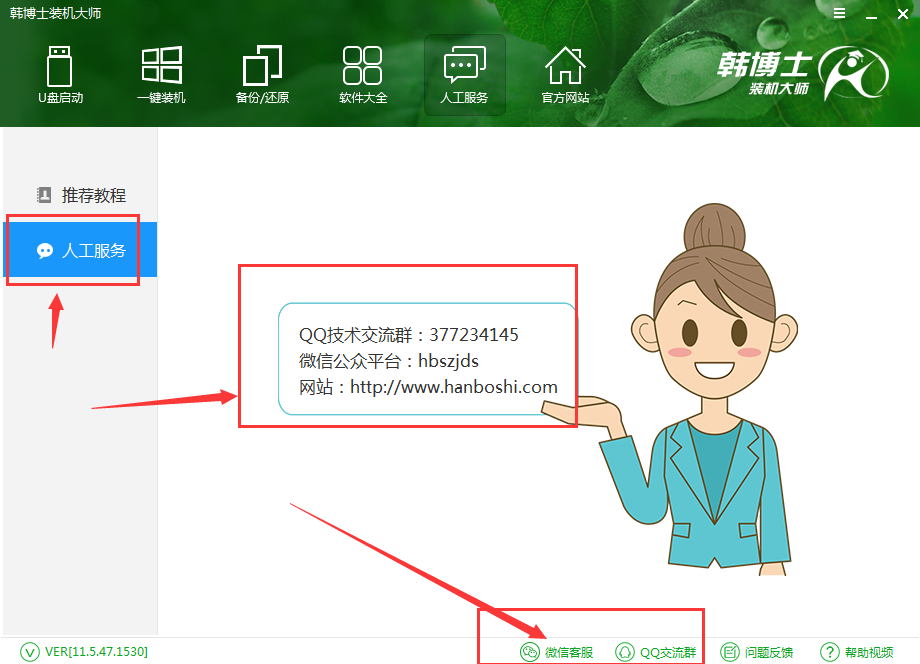
Task: Open the 官方网站 home icon
Action: 565,74
